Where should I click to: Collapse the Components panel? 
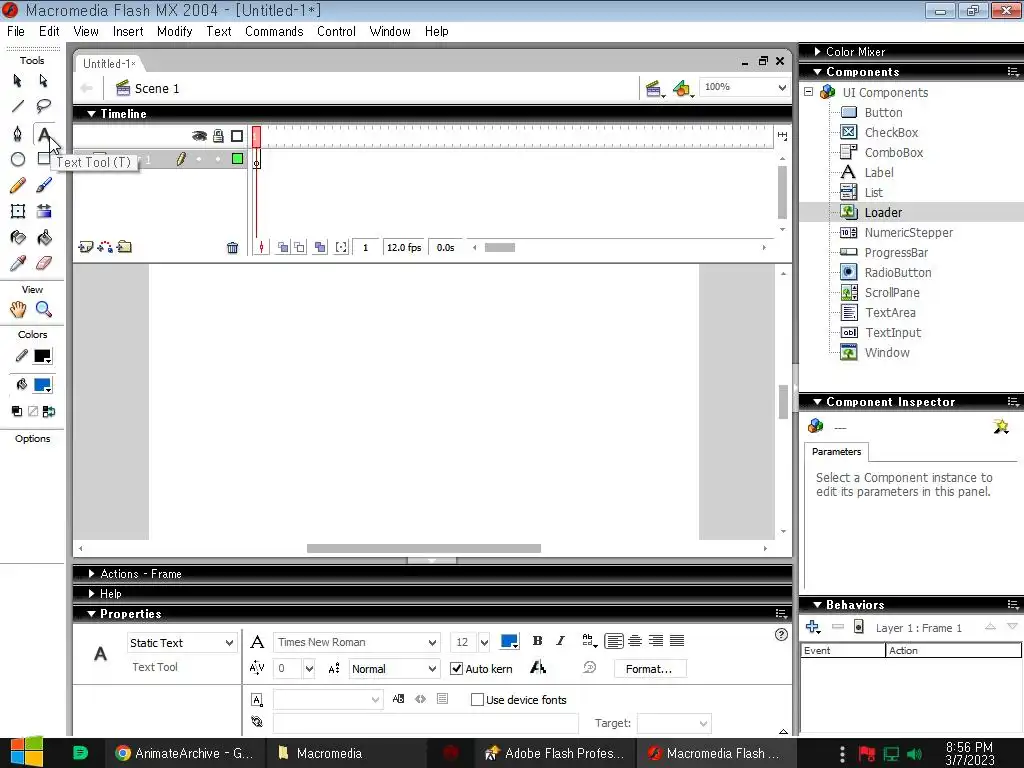tap(818, 72)
